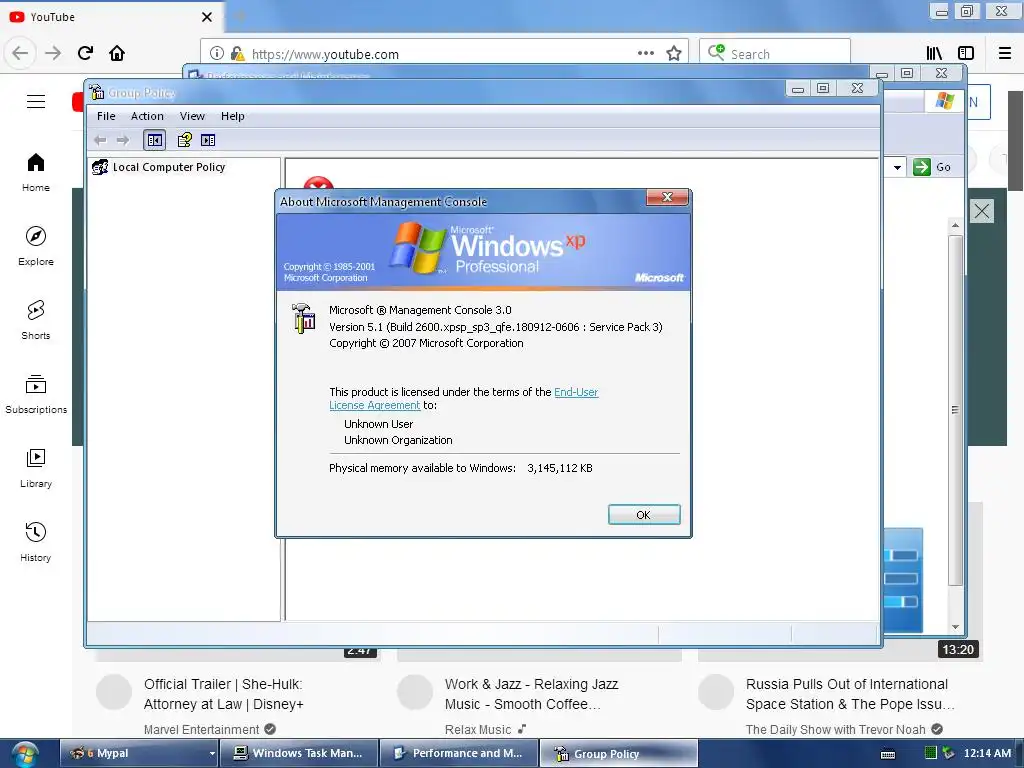The image size is (1024, 768).
Task: Toggle the browser sidebar icon
Action: point(966,53)
